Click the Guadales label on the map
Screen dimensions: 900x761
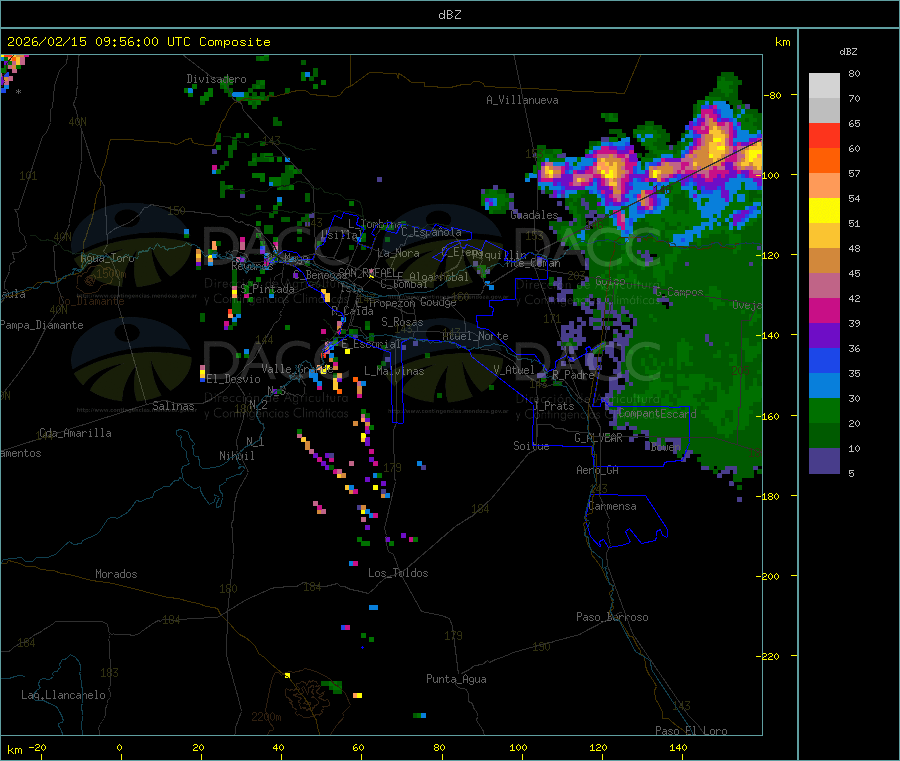pos(534,215)
